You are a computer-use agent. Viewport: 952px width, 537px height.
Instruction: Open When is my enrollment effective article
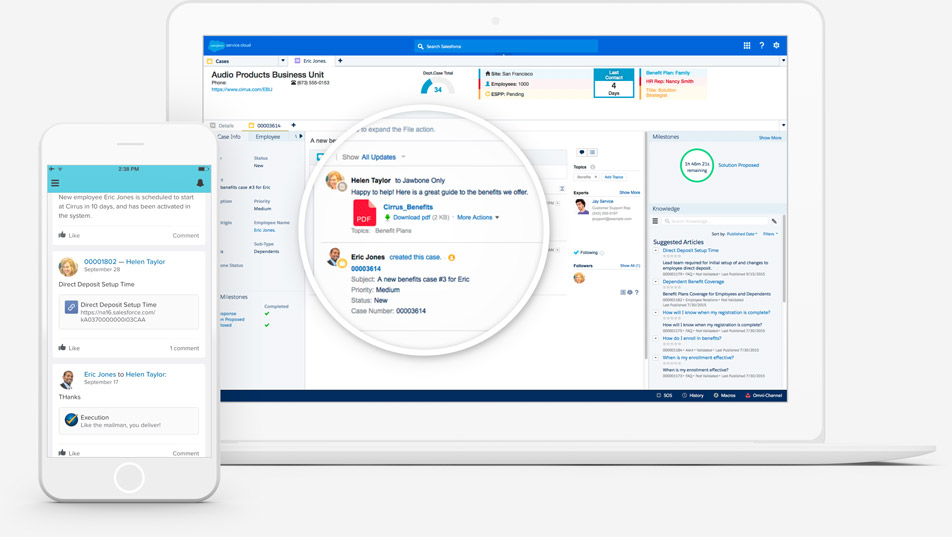coord(698,358)
